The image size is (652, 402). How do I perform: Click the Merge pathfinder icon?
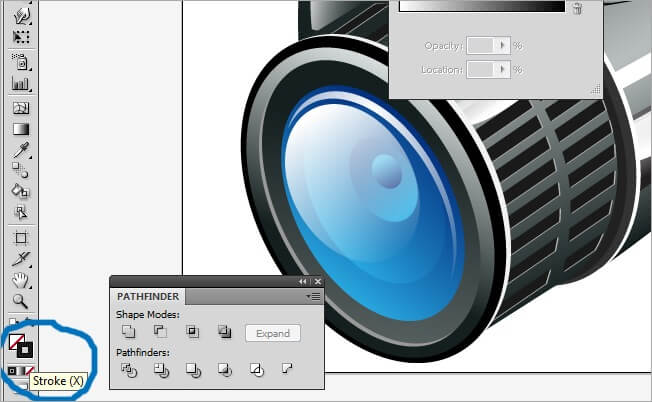(x=192, y=370)
